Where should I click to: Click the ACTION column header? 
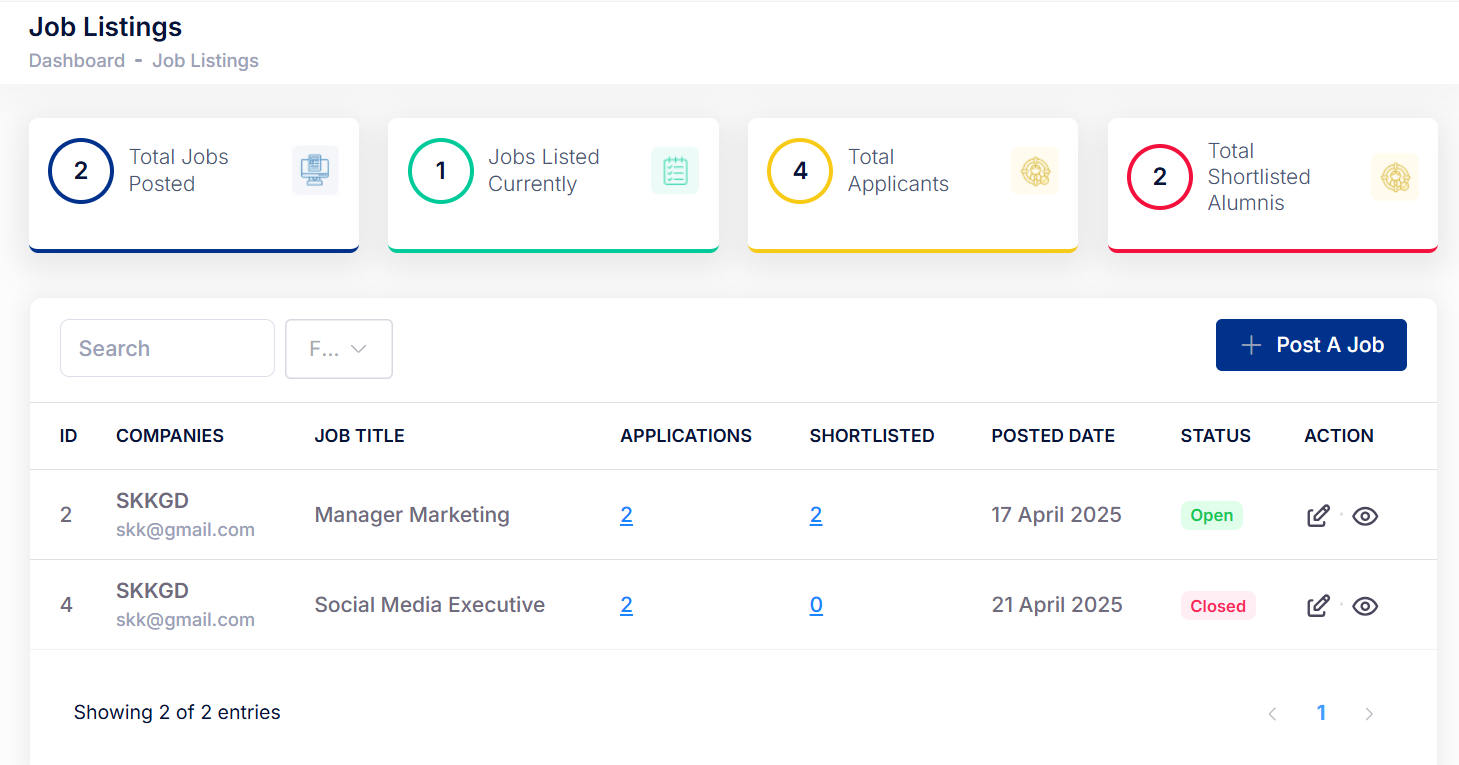pos(1339,436)
